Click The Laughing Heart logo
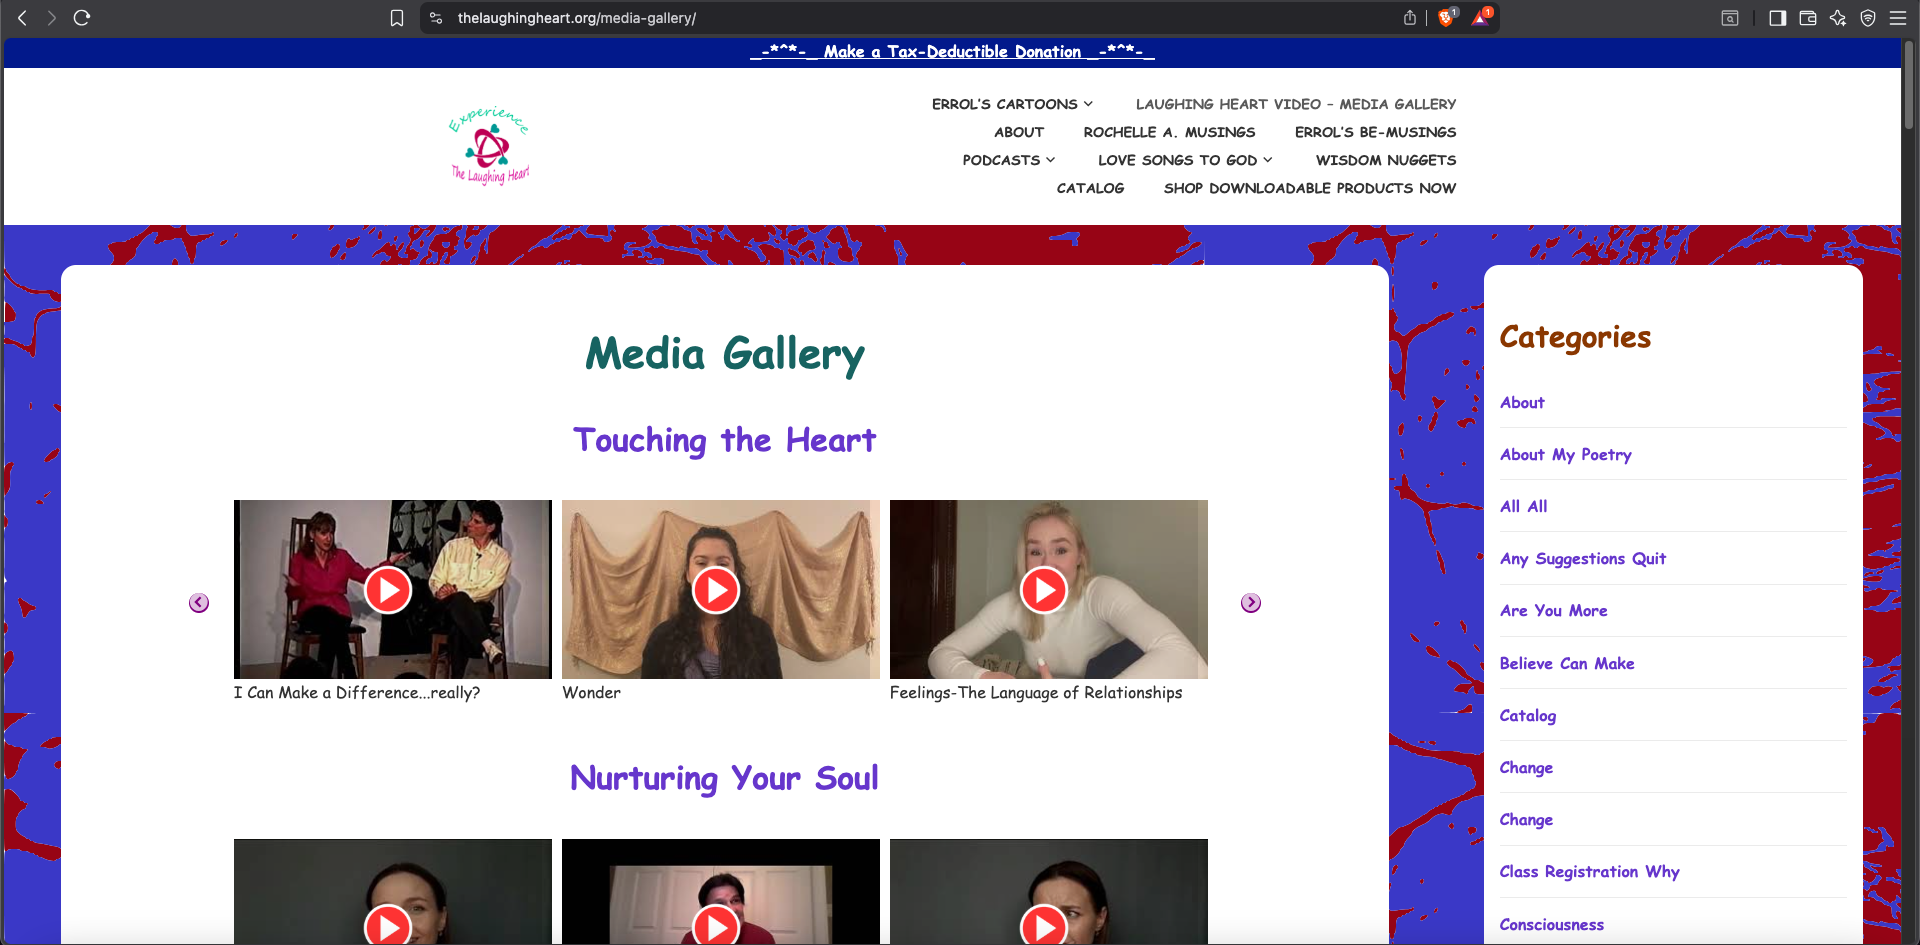 pos(488,147)
